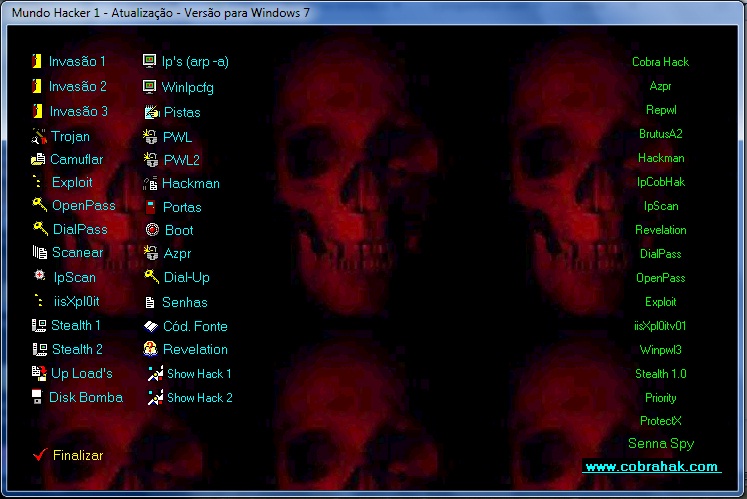Viewport: 747px width, 499px height.
Task: Click the Disk Bomba icon
Action: click(38, 397)
